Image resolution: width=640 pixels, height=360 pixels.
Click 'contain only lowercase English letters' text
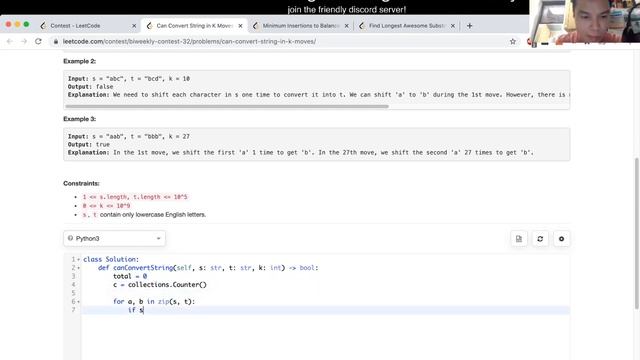point(153,215)
